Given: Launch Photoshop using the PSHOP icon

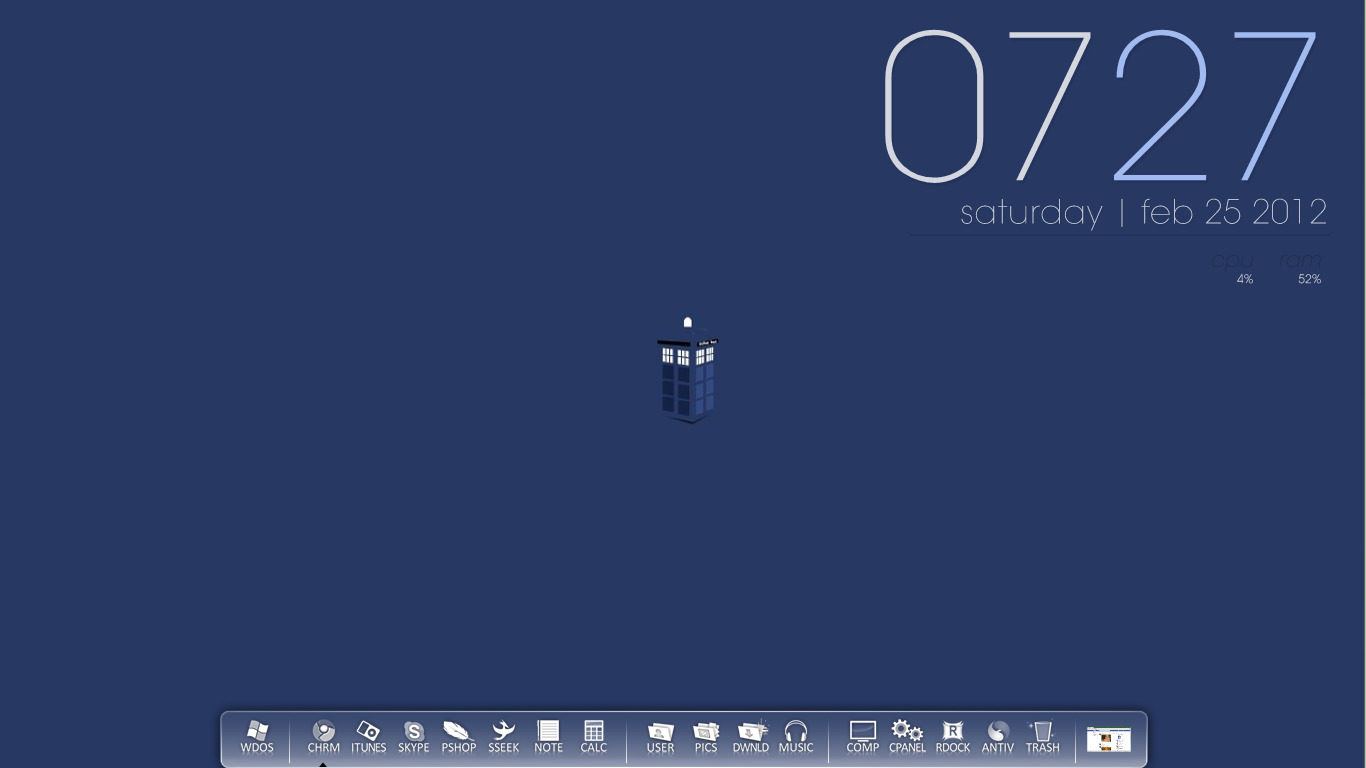Looking at the screenshot, I should [458, 737].
